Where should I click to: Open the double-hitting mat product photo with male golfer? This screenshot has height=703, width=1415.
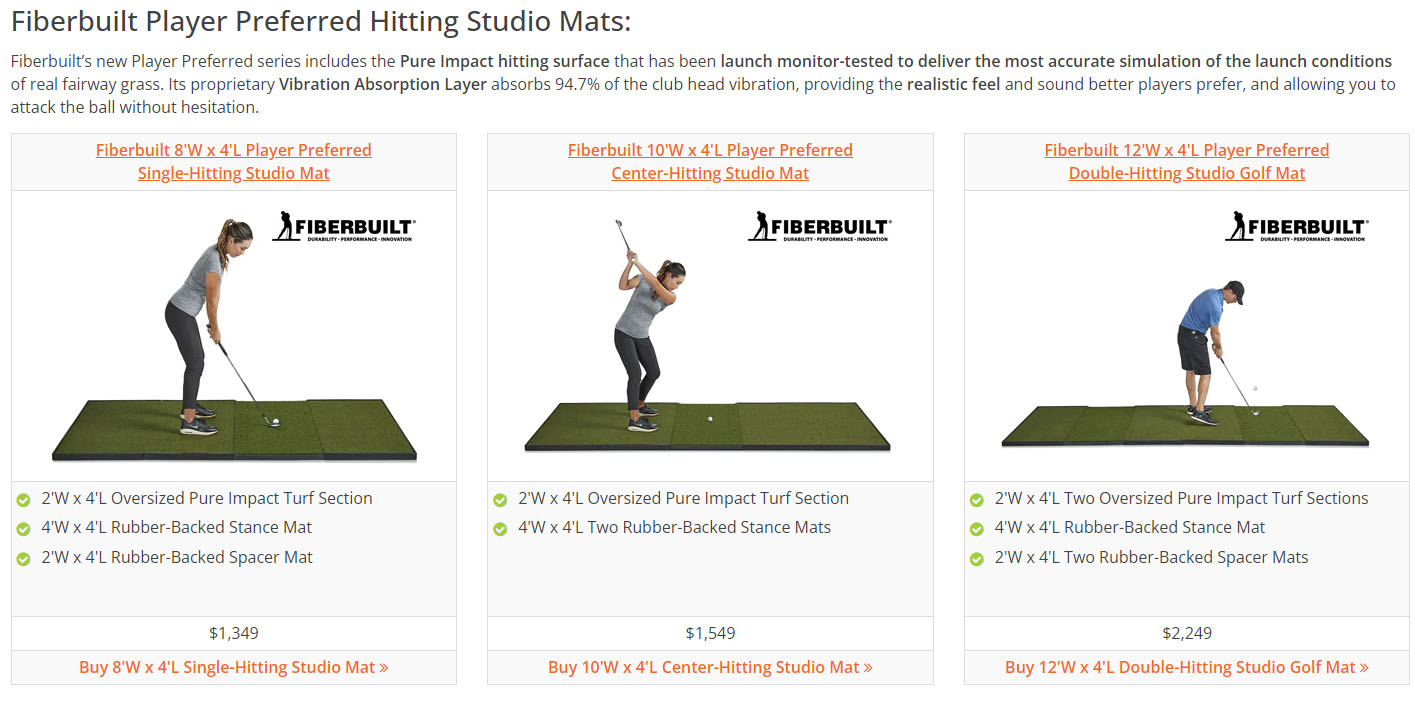[x=1186, y=336]
